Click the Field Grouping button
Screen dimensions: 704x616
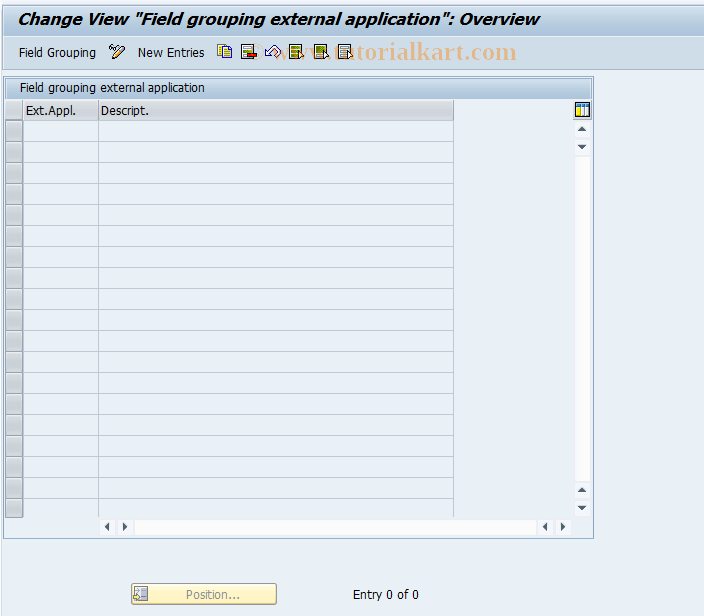(57, 53)
